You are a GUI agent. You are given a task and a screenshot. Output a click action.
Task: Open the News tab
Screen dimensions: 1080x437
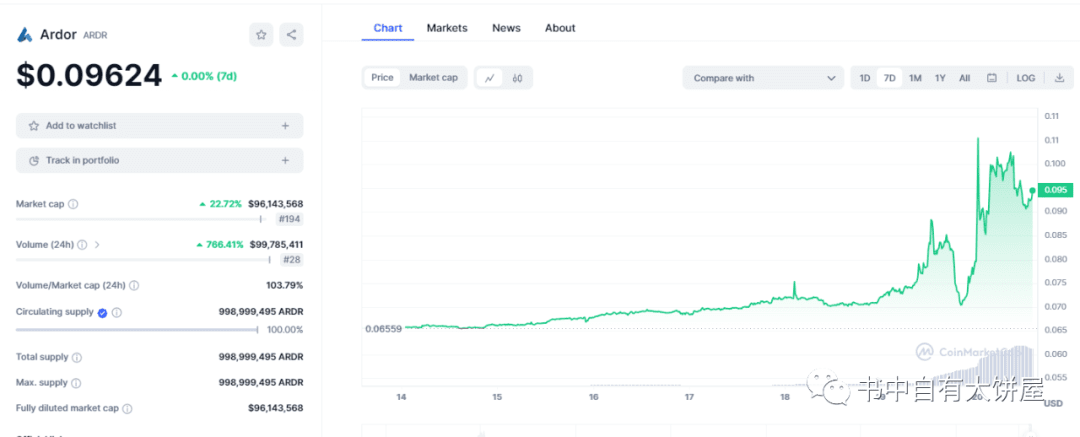click(x=506, y=28)
